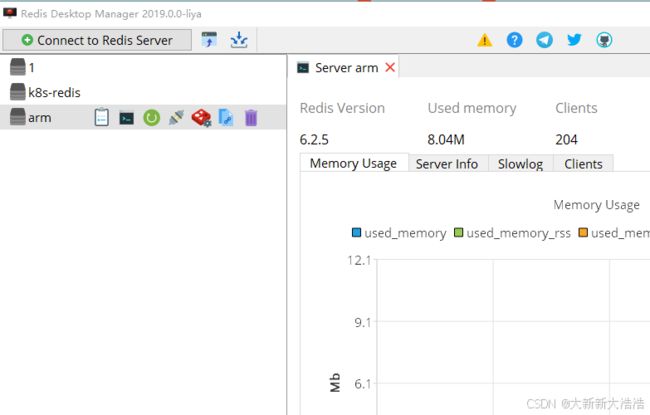This screenshot has height=415, width=650.
Task: Toggle used_memory_rss green legend swatch
Action: 458,233
